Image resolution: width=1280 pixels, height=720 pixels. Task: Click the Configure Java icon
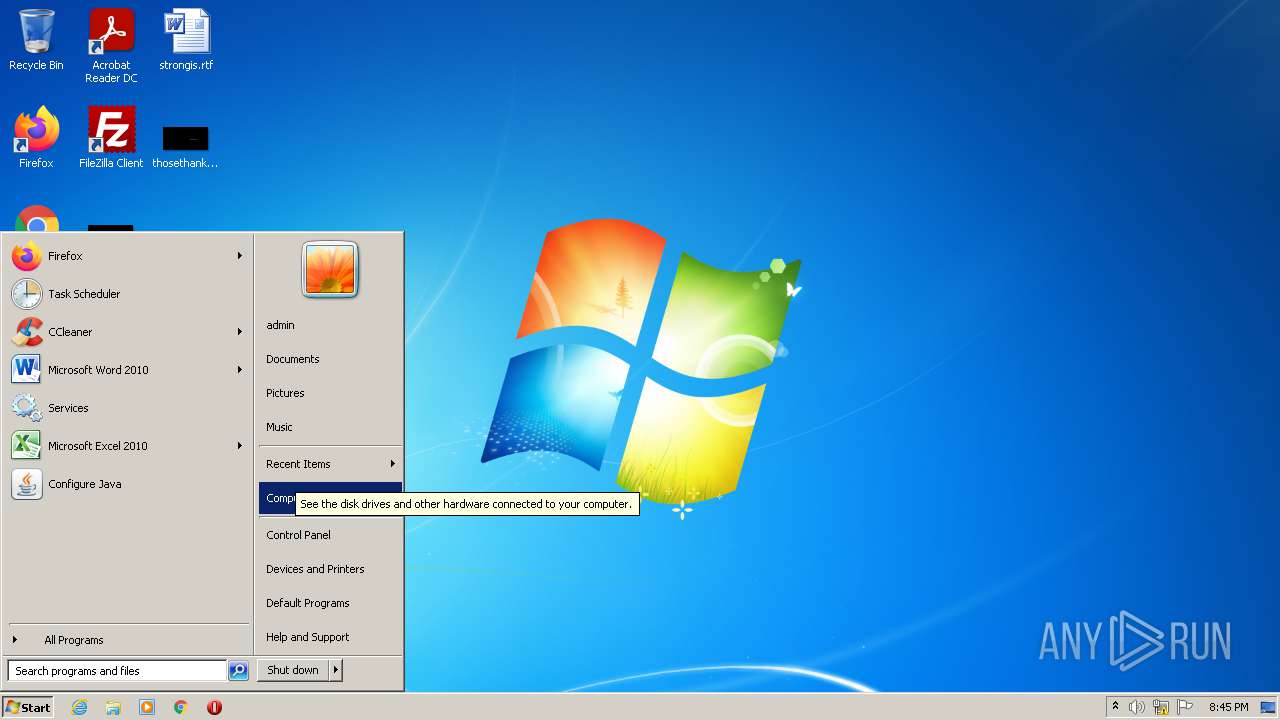point(27,484)
